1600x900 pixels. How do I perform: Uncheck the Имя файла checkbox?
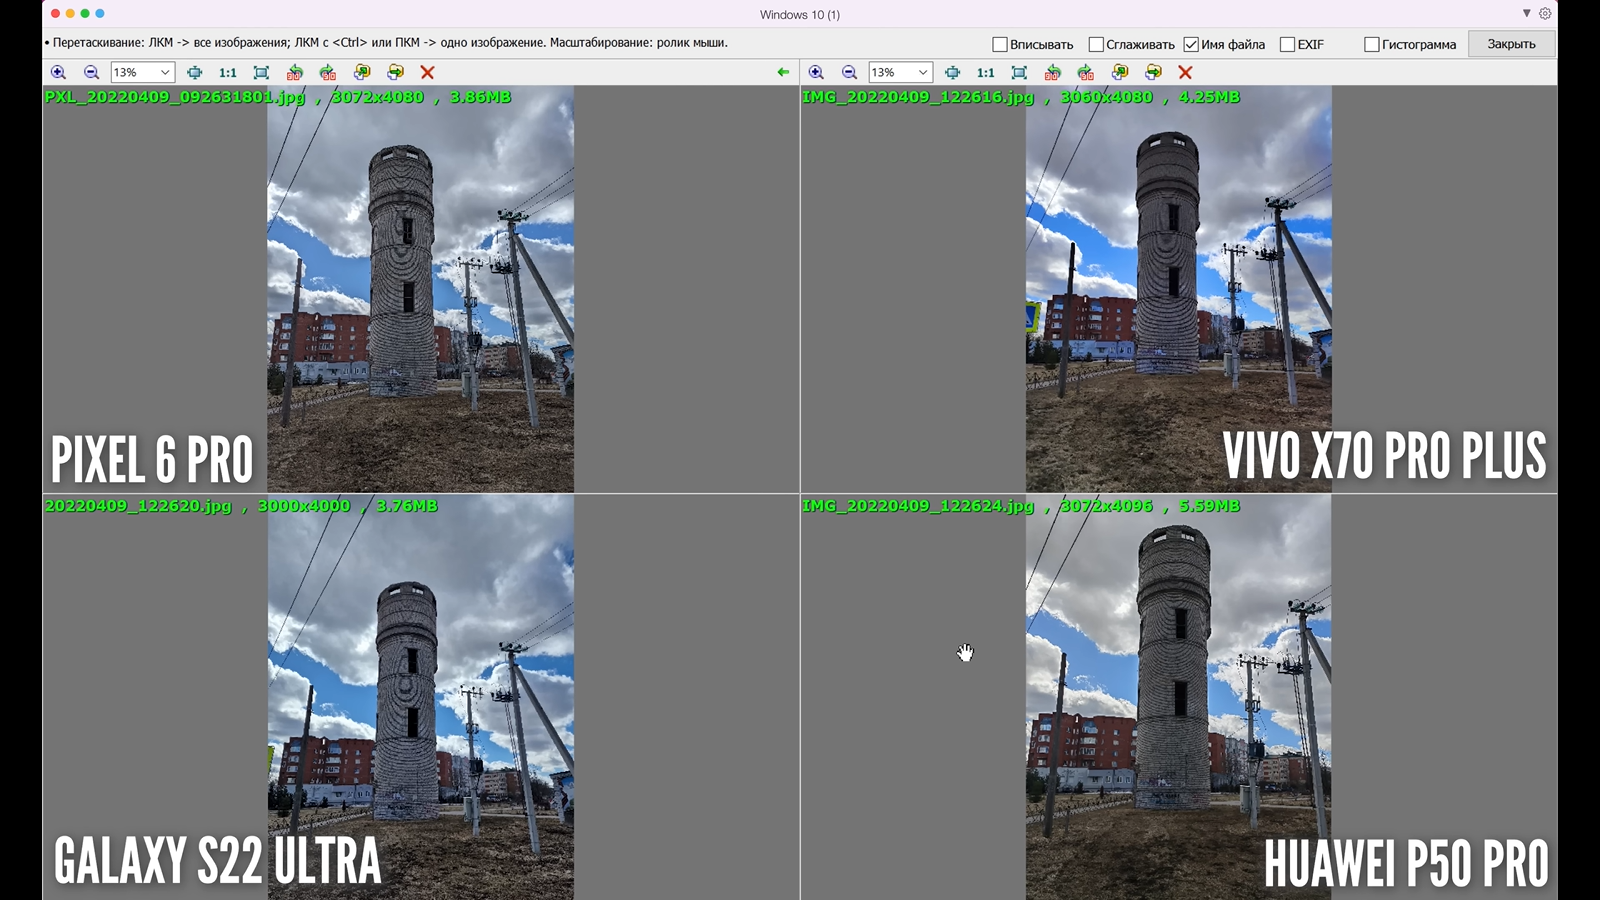tap(1191, 44)
